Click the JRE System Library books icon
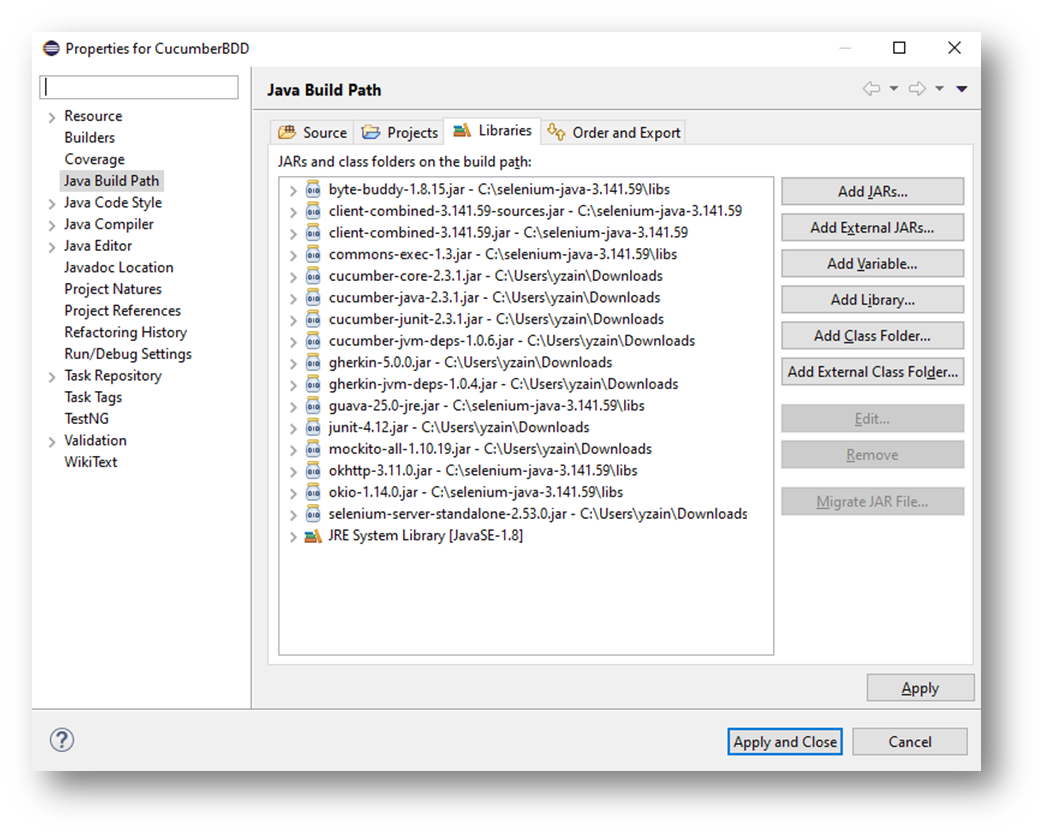Screen dimensions: 1046x836 click(313, 536)
